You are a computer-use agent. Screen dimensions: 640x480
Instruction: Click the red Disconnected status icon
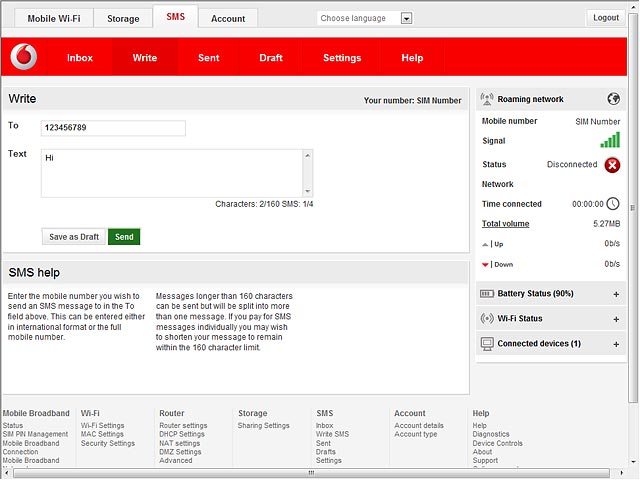pos(612,165)
